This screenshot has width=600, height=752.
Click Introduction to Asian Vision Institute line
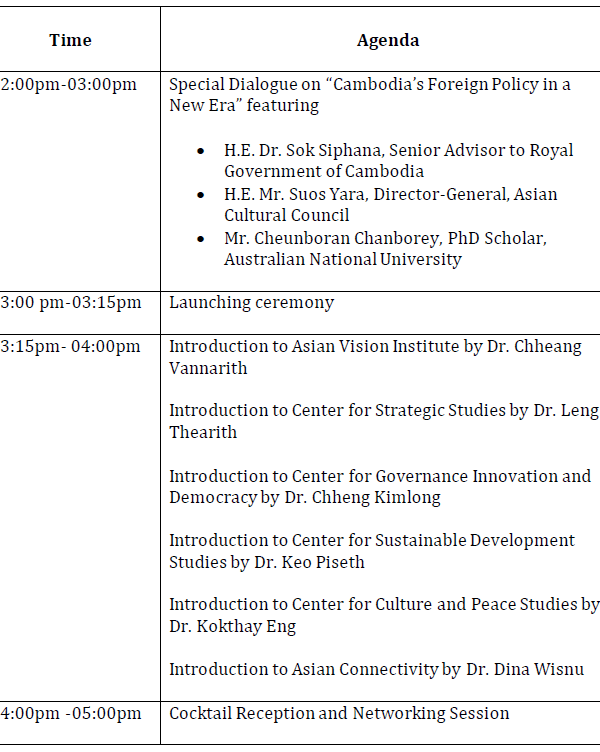(375, 357)
